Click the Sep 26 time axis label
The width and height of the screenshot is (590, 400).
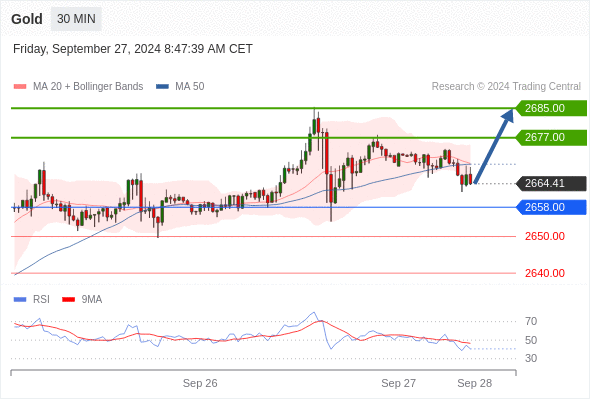coord(200,383)
